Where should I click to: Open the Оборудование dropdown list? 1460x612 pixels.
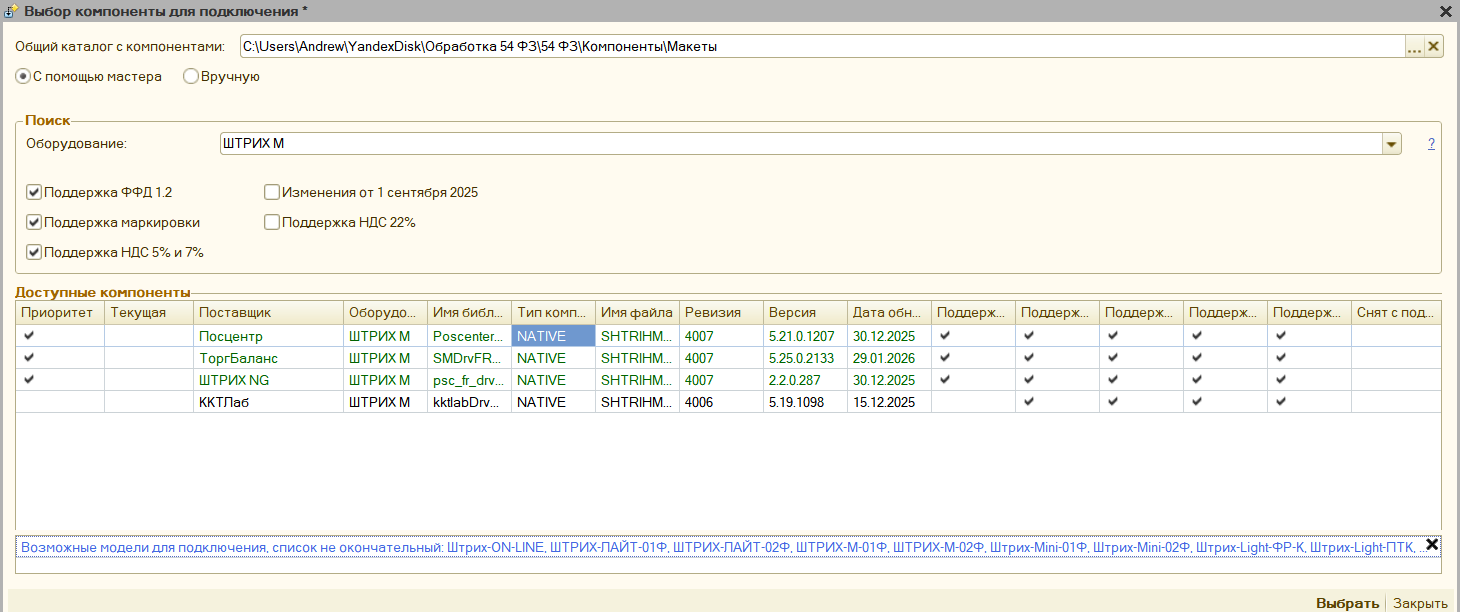click(1390, 144)
